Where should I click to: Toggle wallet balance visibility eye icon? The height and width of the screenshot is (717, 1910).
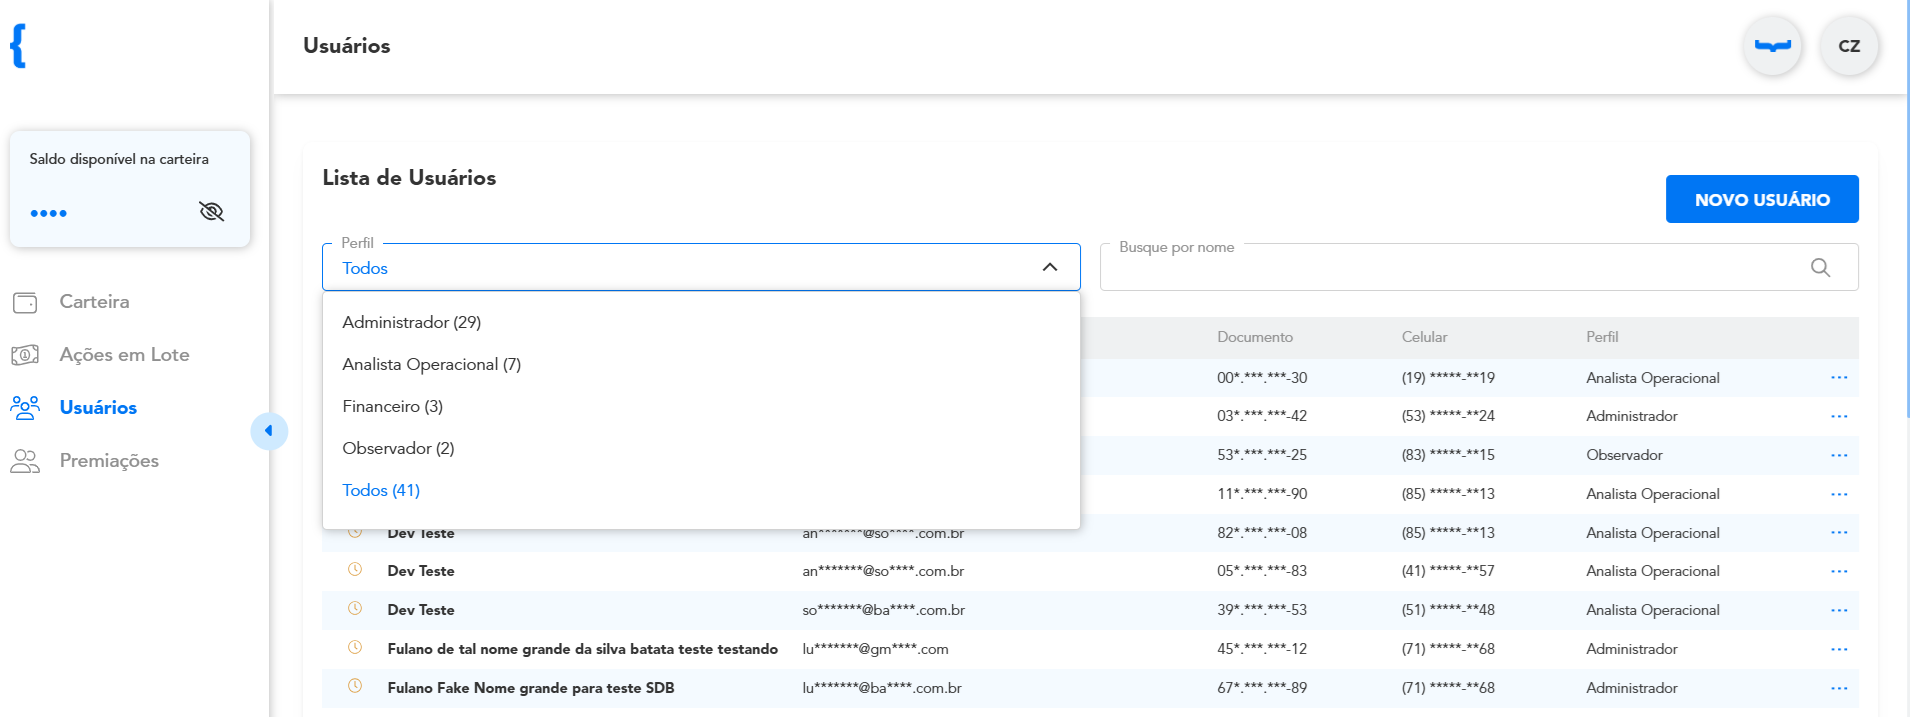click(x=211, y=212)
